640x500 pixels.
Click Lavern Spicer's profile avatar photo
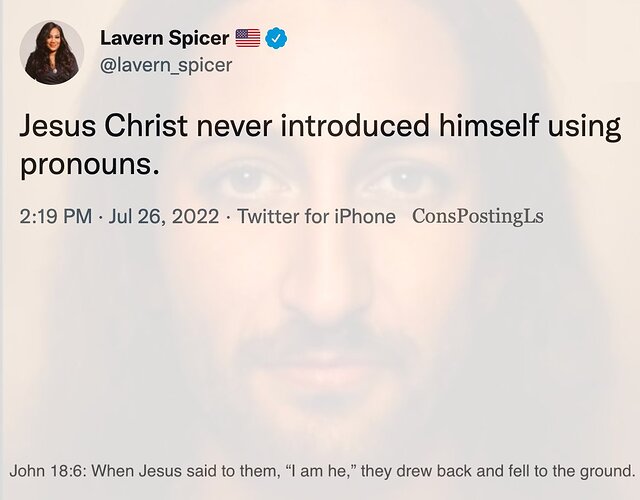pos(52,50)
